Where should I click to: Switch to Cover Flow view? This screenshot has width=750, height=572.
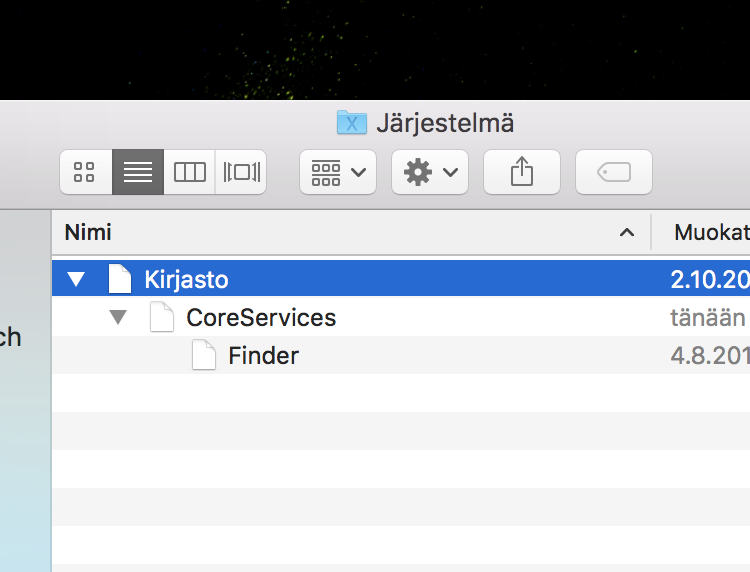point(241,172)
